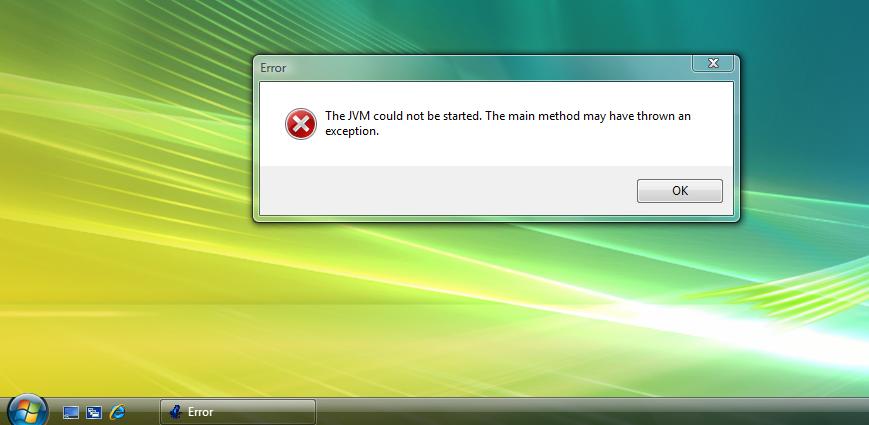Close the Error dialog with X

pos(713,63)
